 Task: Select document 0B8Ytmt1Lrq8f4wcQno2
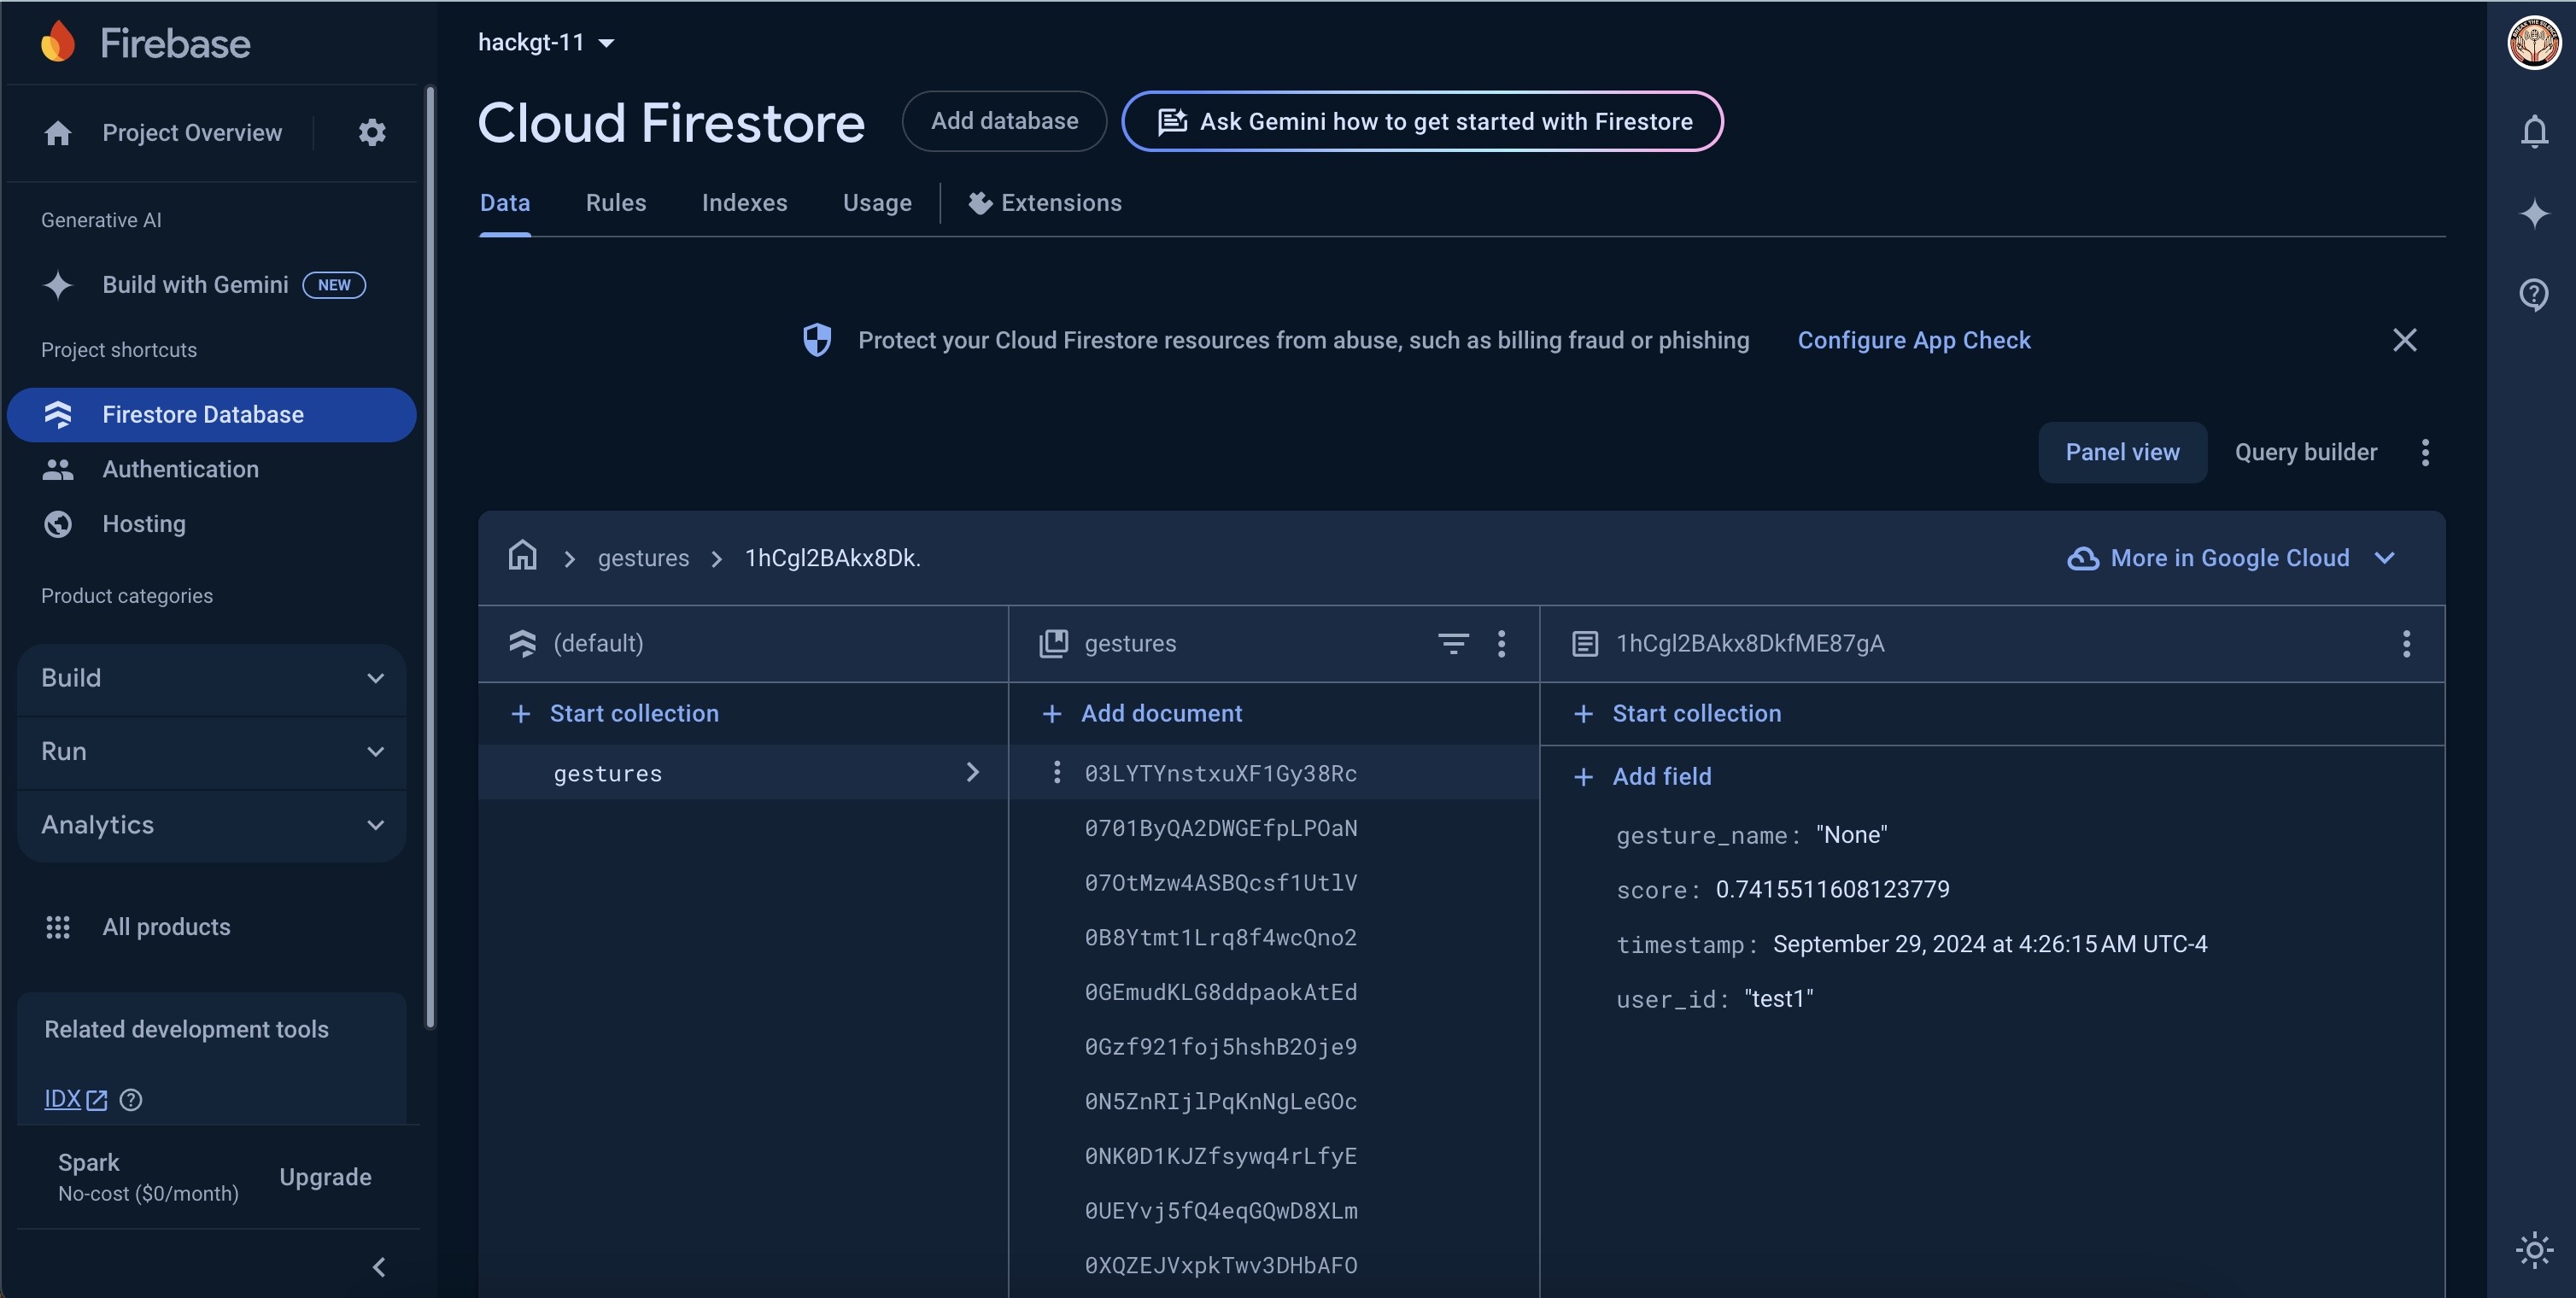click(x=1220, y=938)
